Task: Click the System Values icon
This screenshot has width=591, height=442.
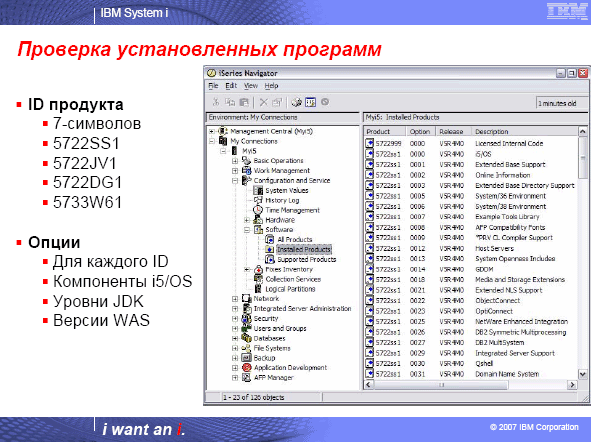Action: pyautogui.click(x=258, y=190)
